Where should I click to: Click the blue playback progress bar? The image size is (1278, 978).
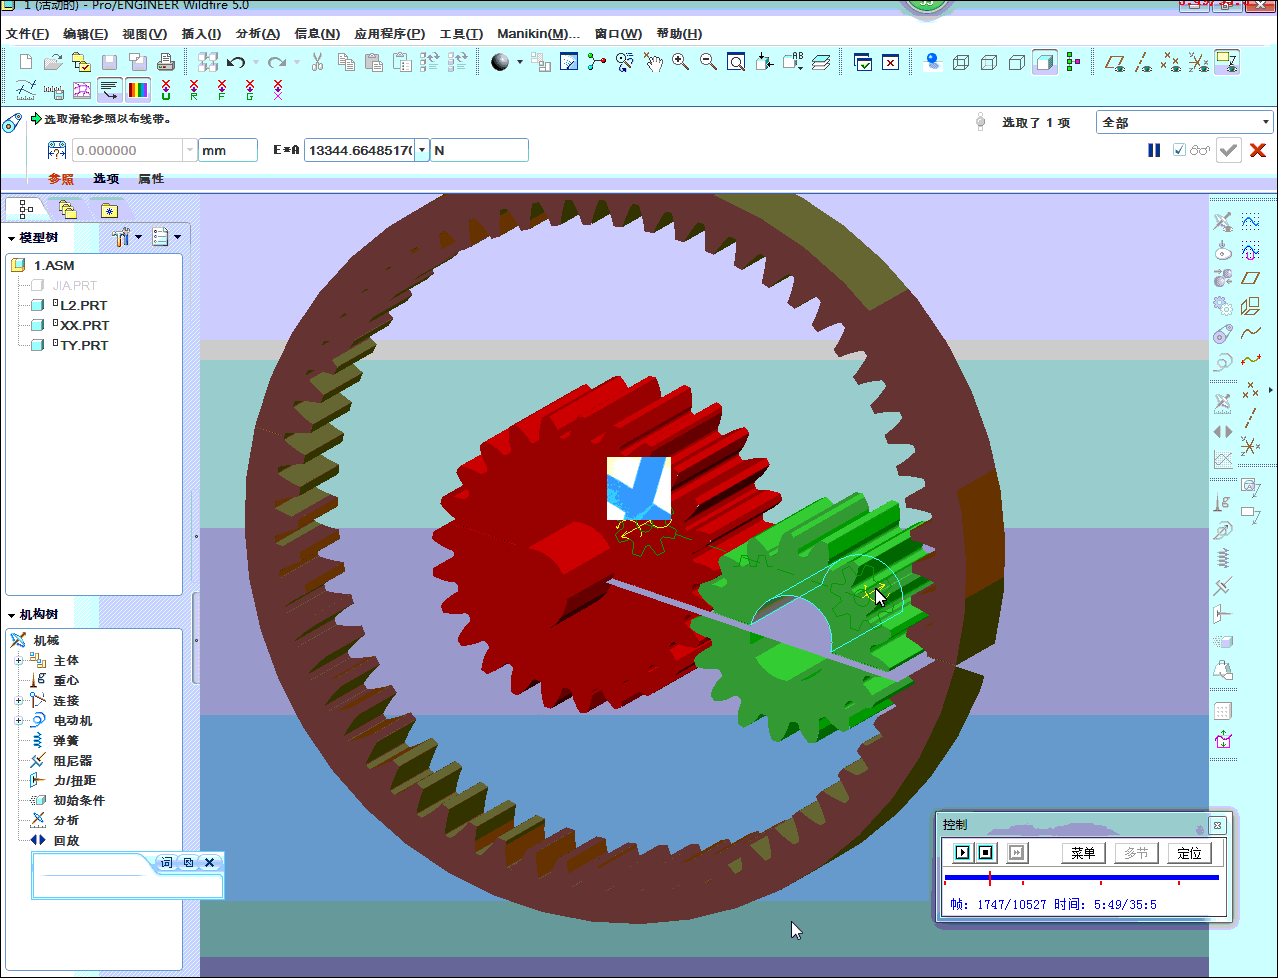coord(1081,878)
